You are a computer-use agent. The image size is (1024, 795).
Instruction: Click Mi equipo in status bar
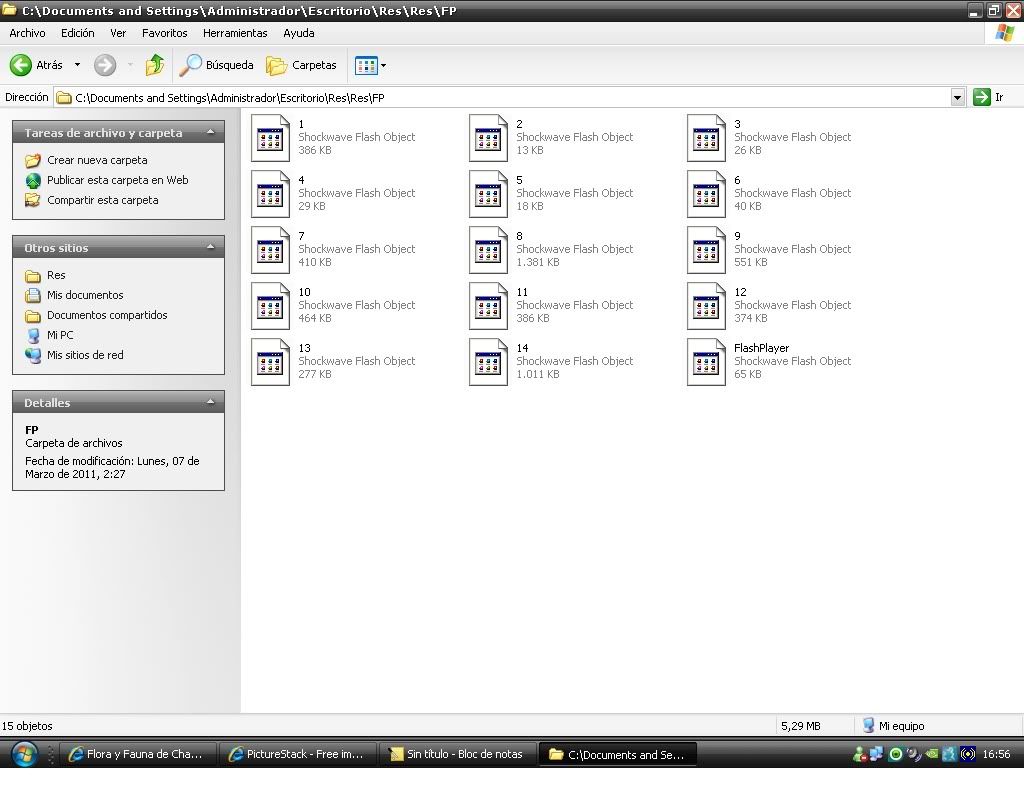(x=893, y=726)
